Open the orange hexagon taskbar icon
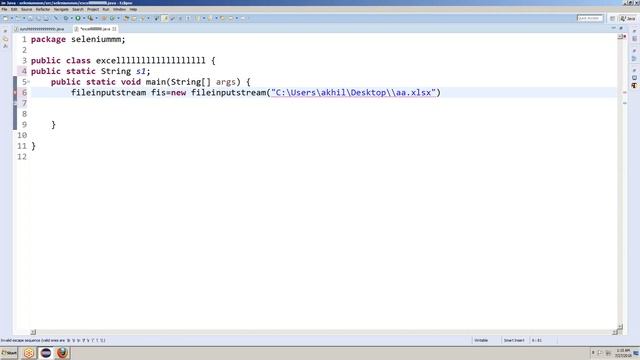The image size is (640, 360). coord(29,353)
